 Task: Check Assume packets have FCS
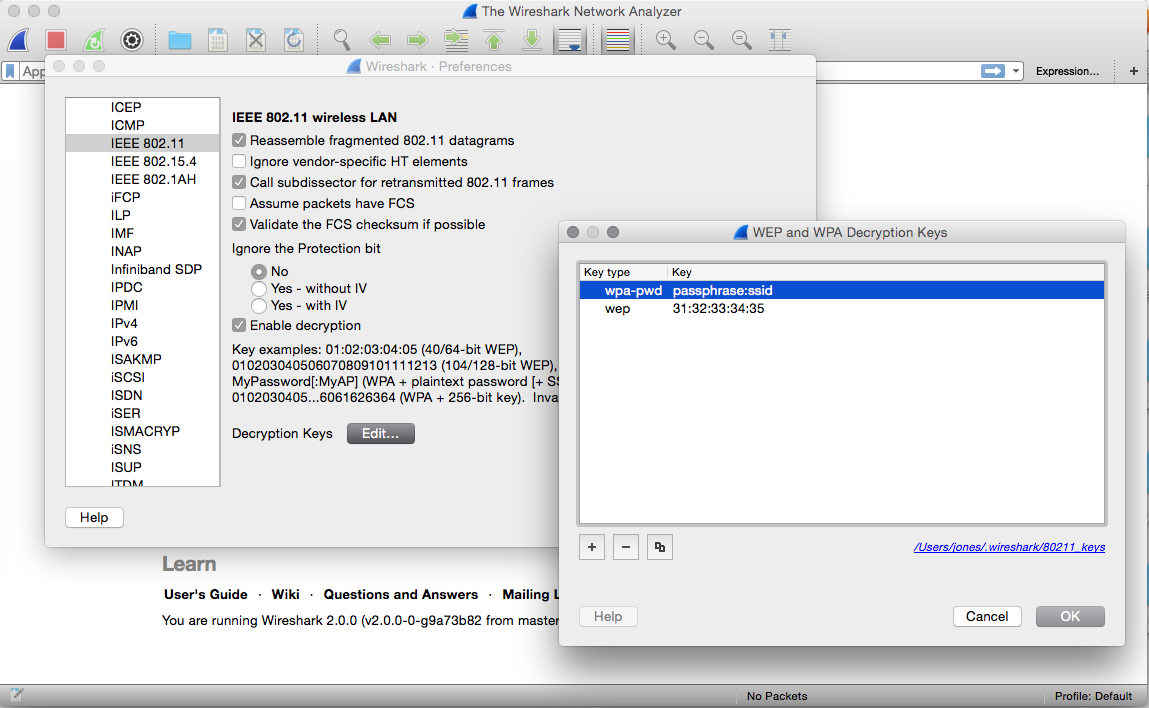(x=239, y=203)
